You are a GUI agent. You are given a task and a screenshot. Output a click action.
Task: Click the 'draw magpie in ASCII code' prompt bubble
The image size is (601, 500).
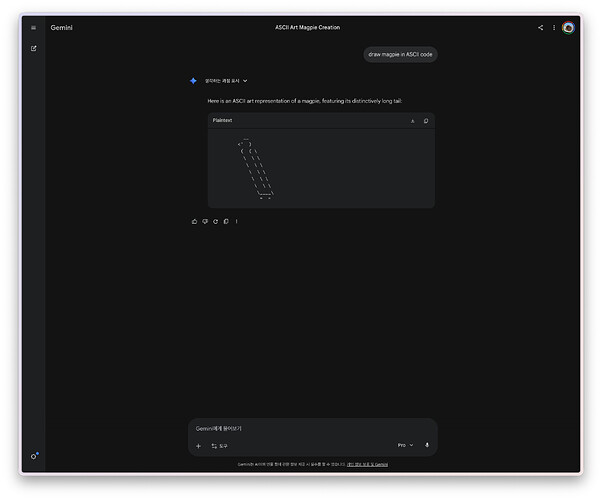400,54
